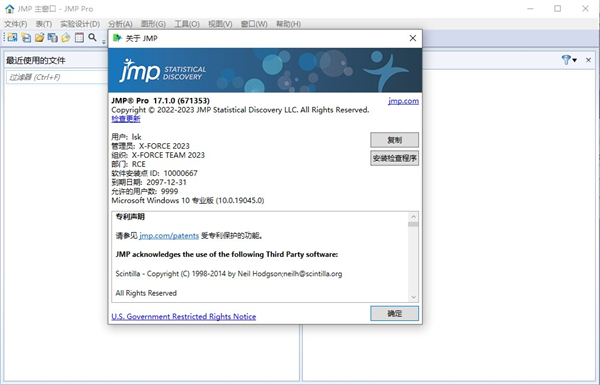Click the Copyright 2022-2023 JMP line
Screen dimensions: 600x385
[240, 110]
